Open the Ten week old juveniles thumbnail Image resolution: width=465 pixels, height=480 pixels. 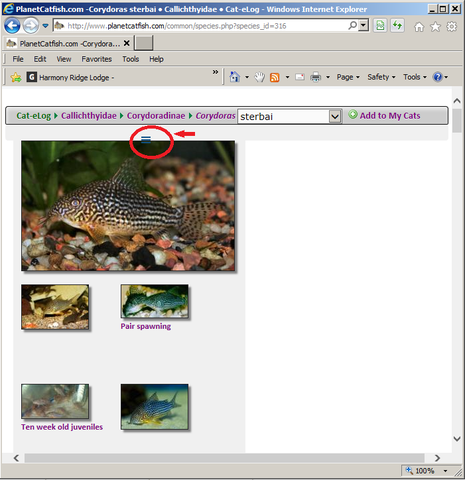55,401
